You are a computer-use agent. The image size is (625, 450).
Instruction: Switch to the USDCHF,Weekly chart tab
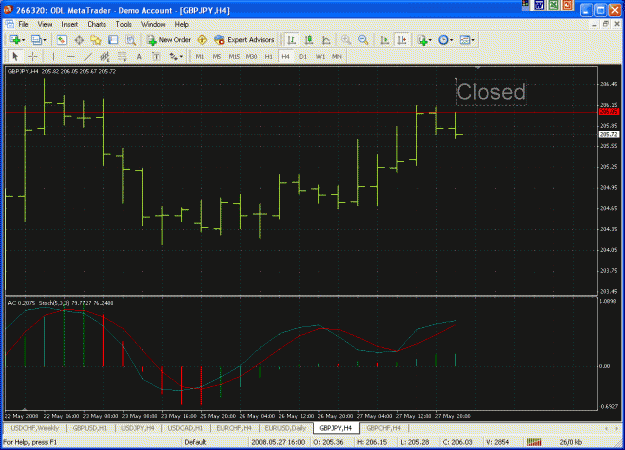pos(34,428)
